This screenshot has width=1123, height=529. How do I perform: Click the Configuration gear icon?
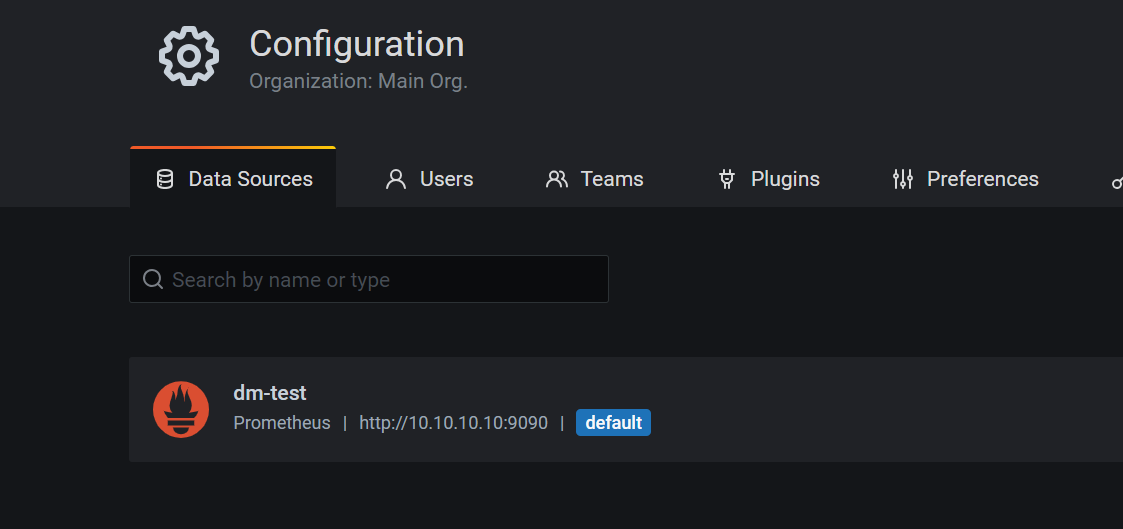(188, 56)
